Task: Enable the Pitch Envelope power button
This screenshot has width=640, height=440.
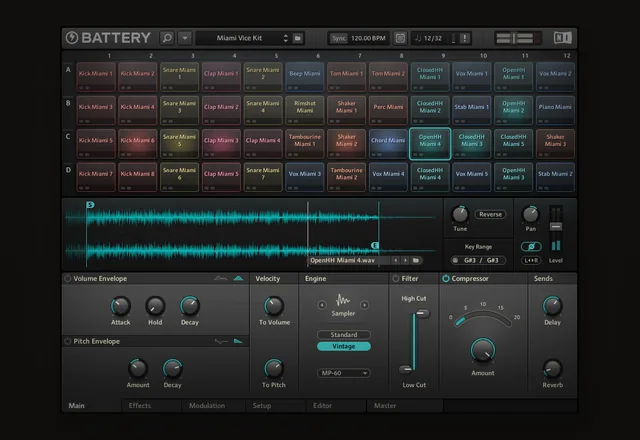Action: (x=68, y=341)
